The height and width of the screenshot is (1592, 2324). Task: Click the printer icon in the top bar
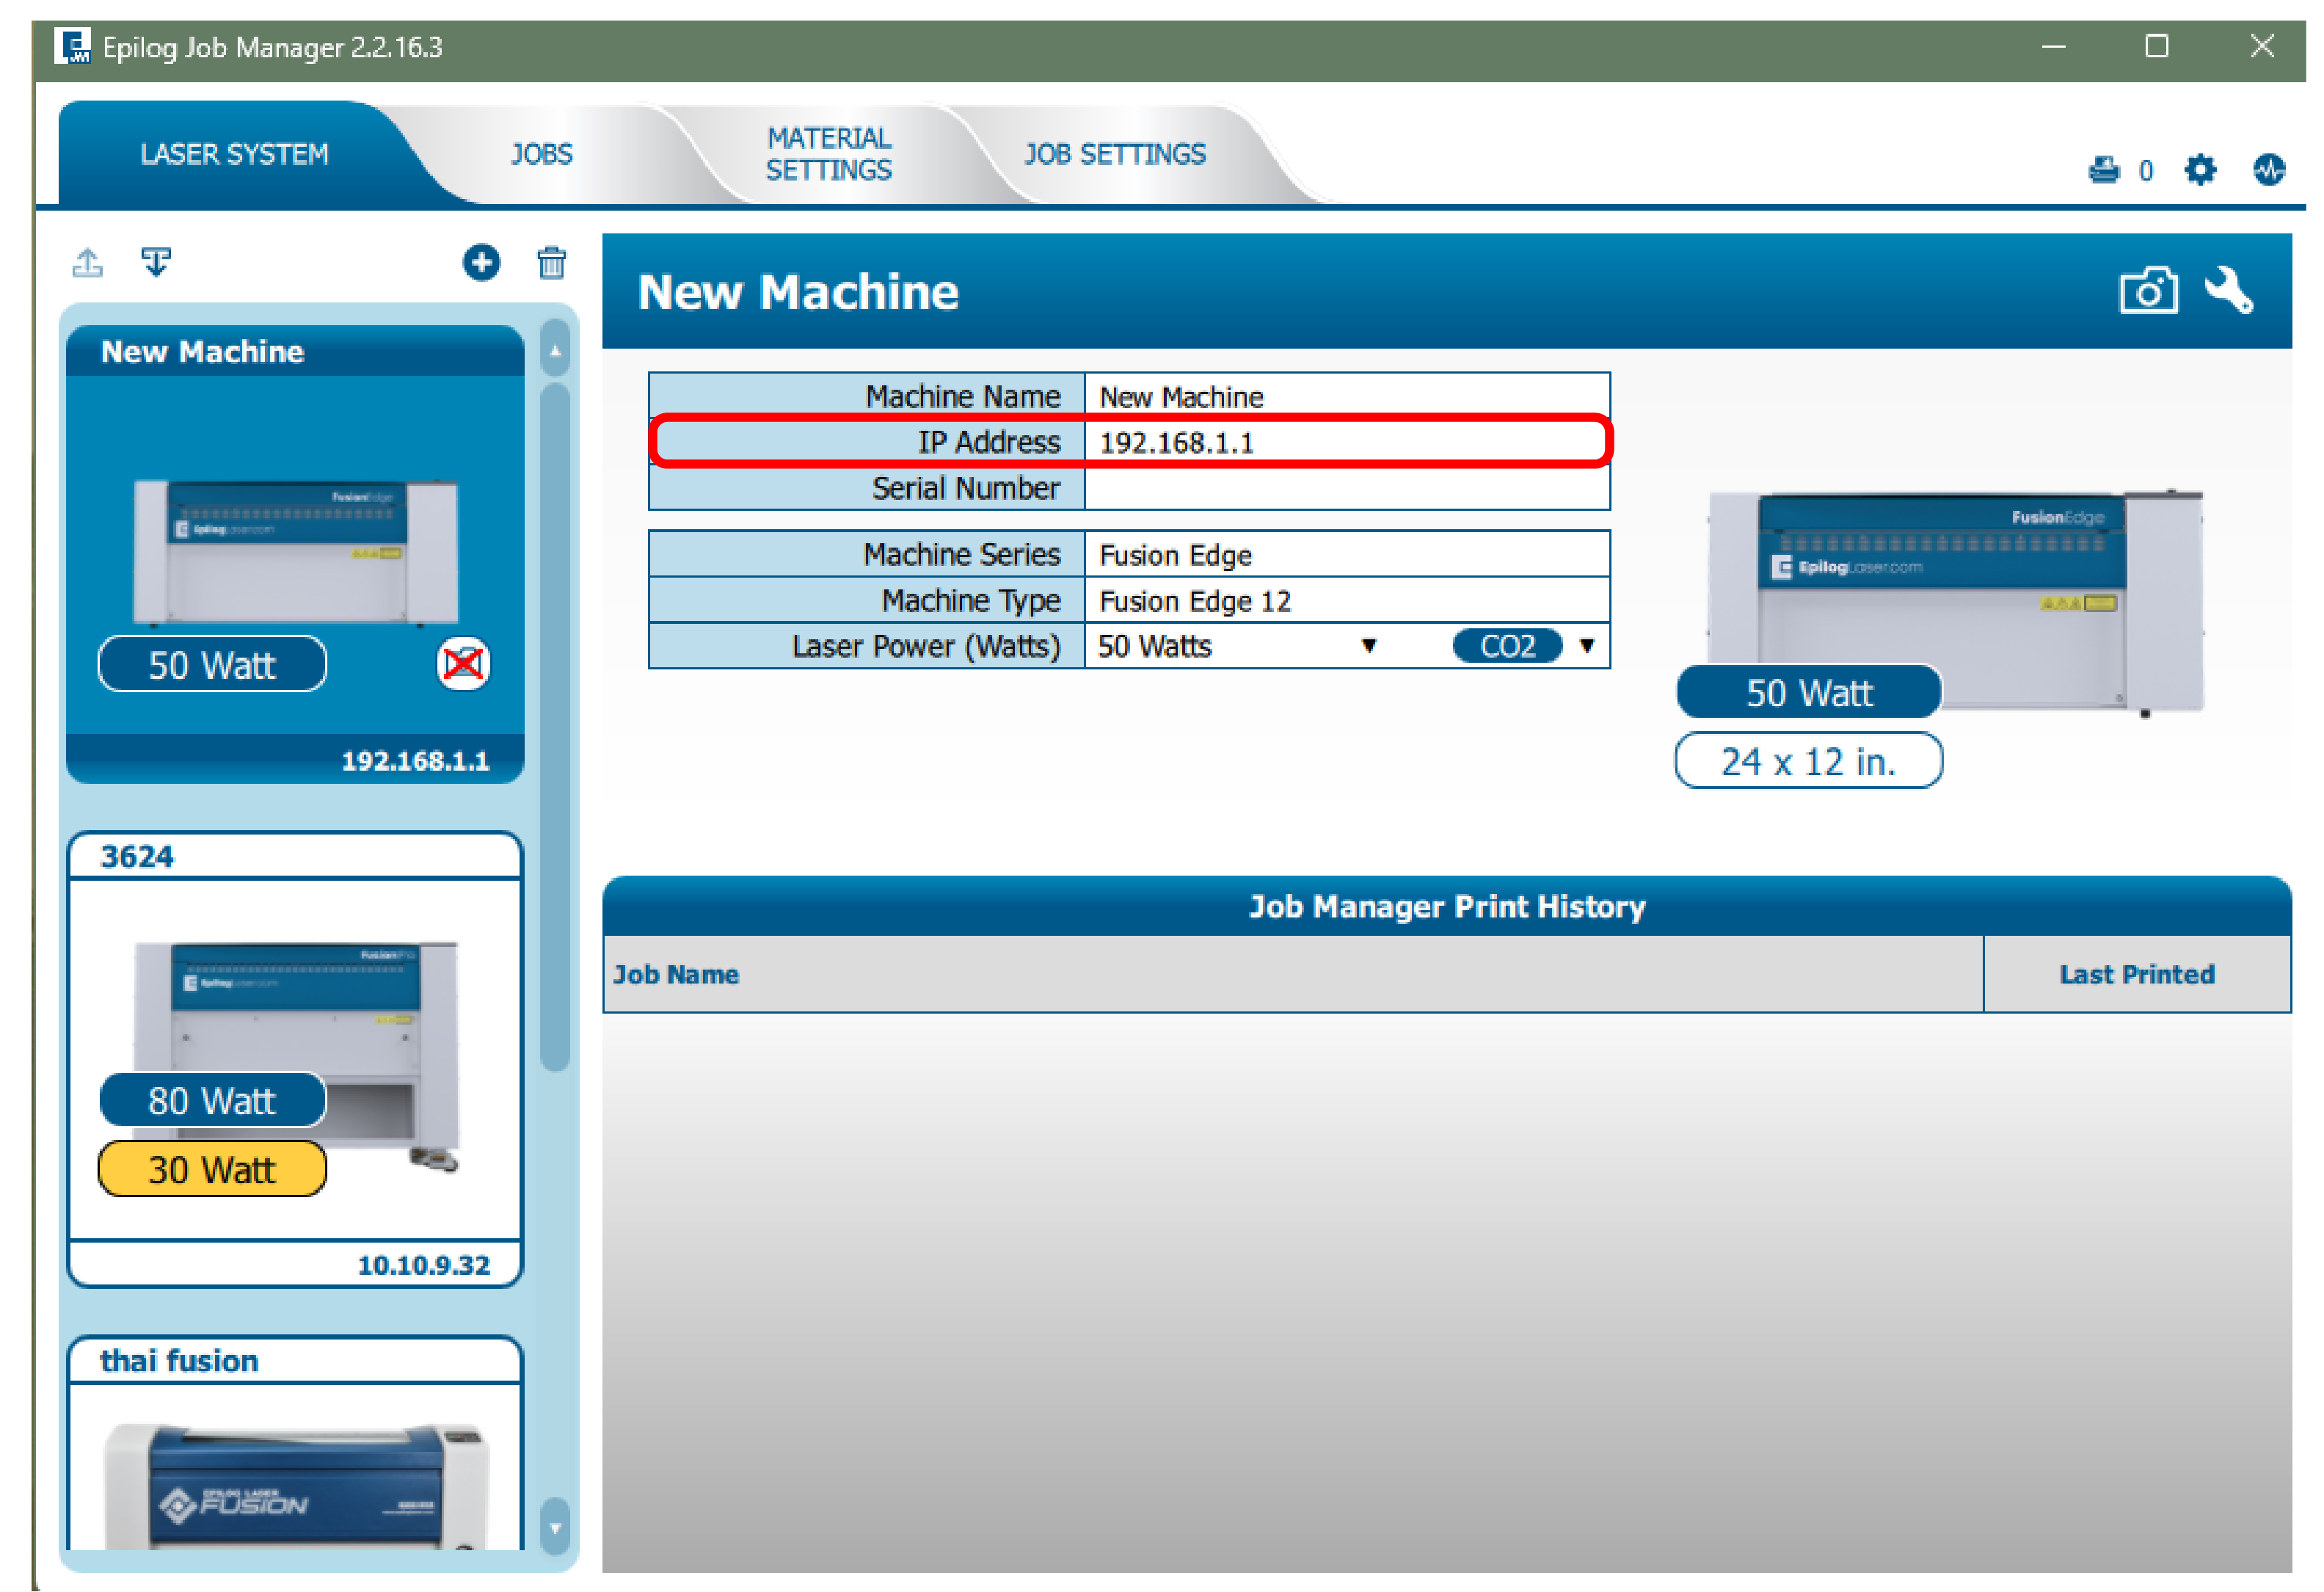point(2105,170)
